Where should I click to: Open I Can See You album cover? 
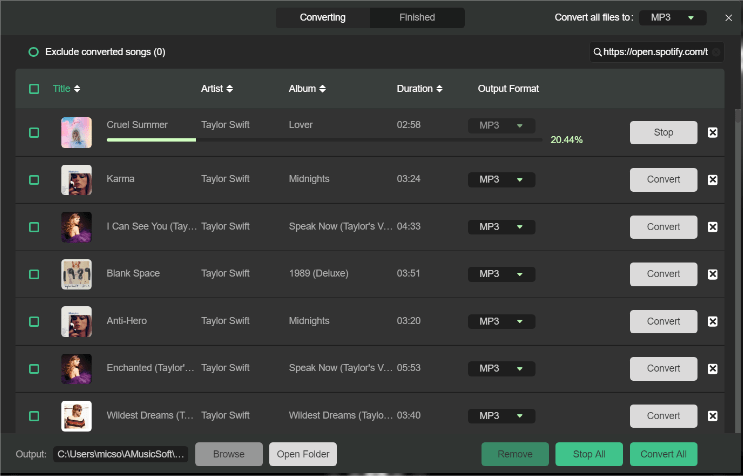[x=76, y=227]
